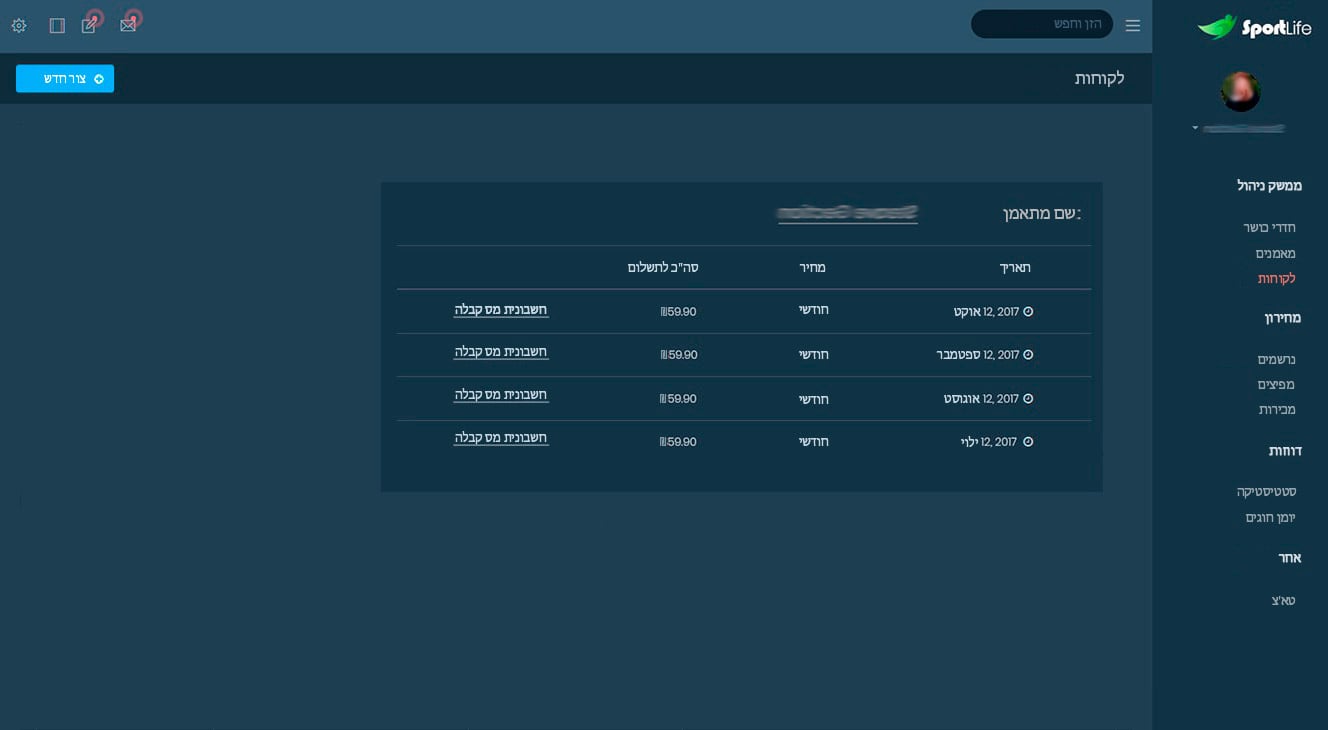Expand the user profile dropdown arrow
Image resolution: width=1328 pixels, height=730 pixels.
click(x=1195, y=128)
